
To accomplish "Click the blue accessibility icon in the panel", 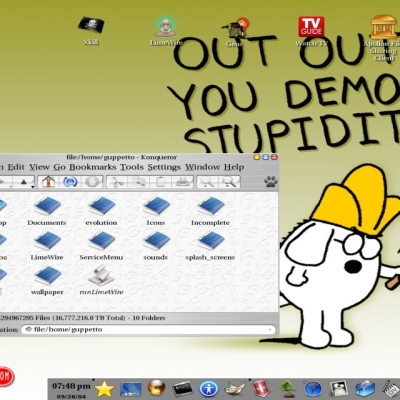I will pyautogui.click(x=209, y=389).
